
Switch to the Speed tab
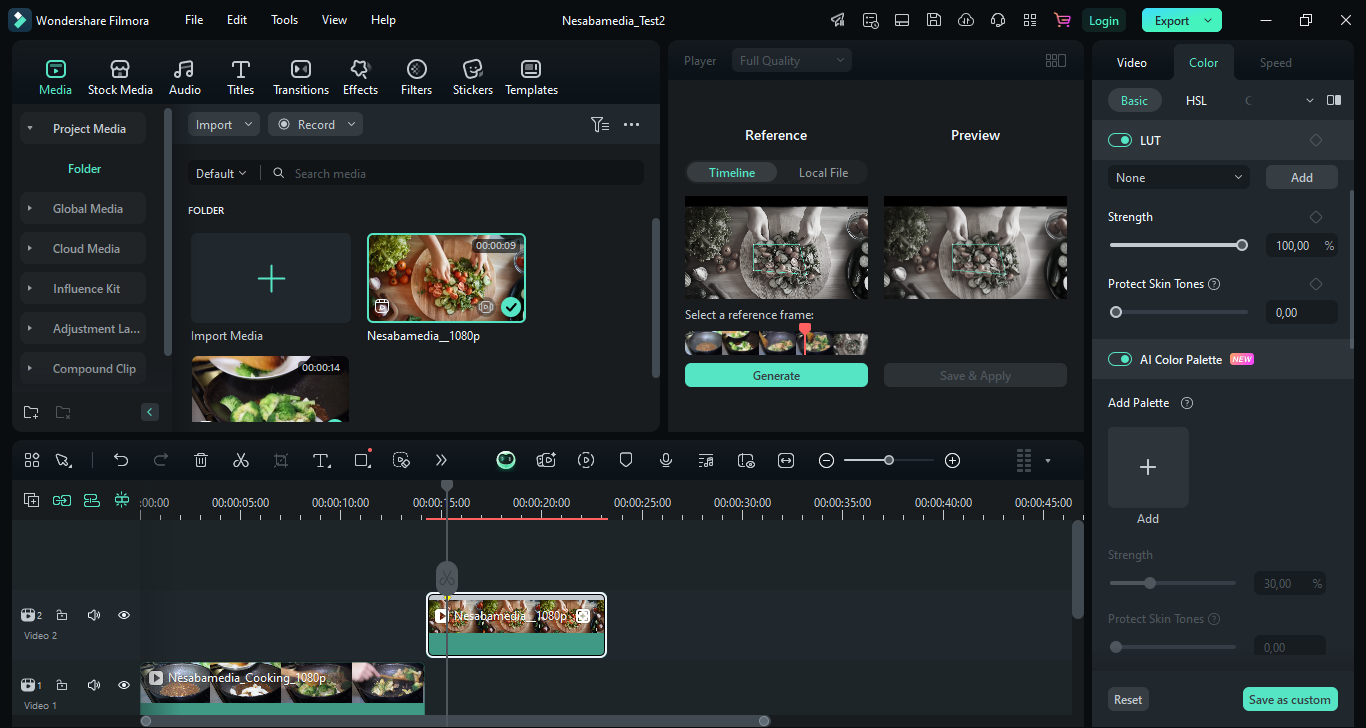[1275, 62]
